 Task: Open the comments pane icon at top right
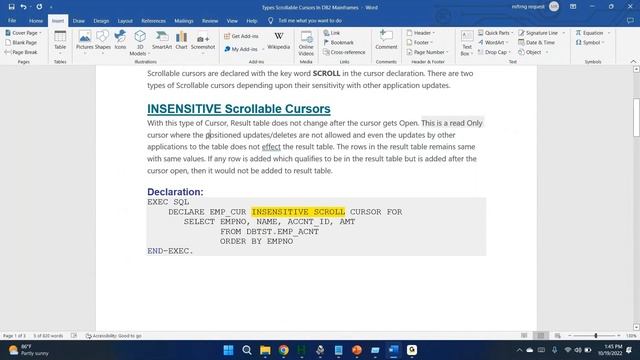tap(630, 20)
